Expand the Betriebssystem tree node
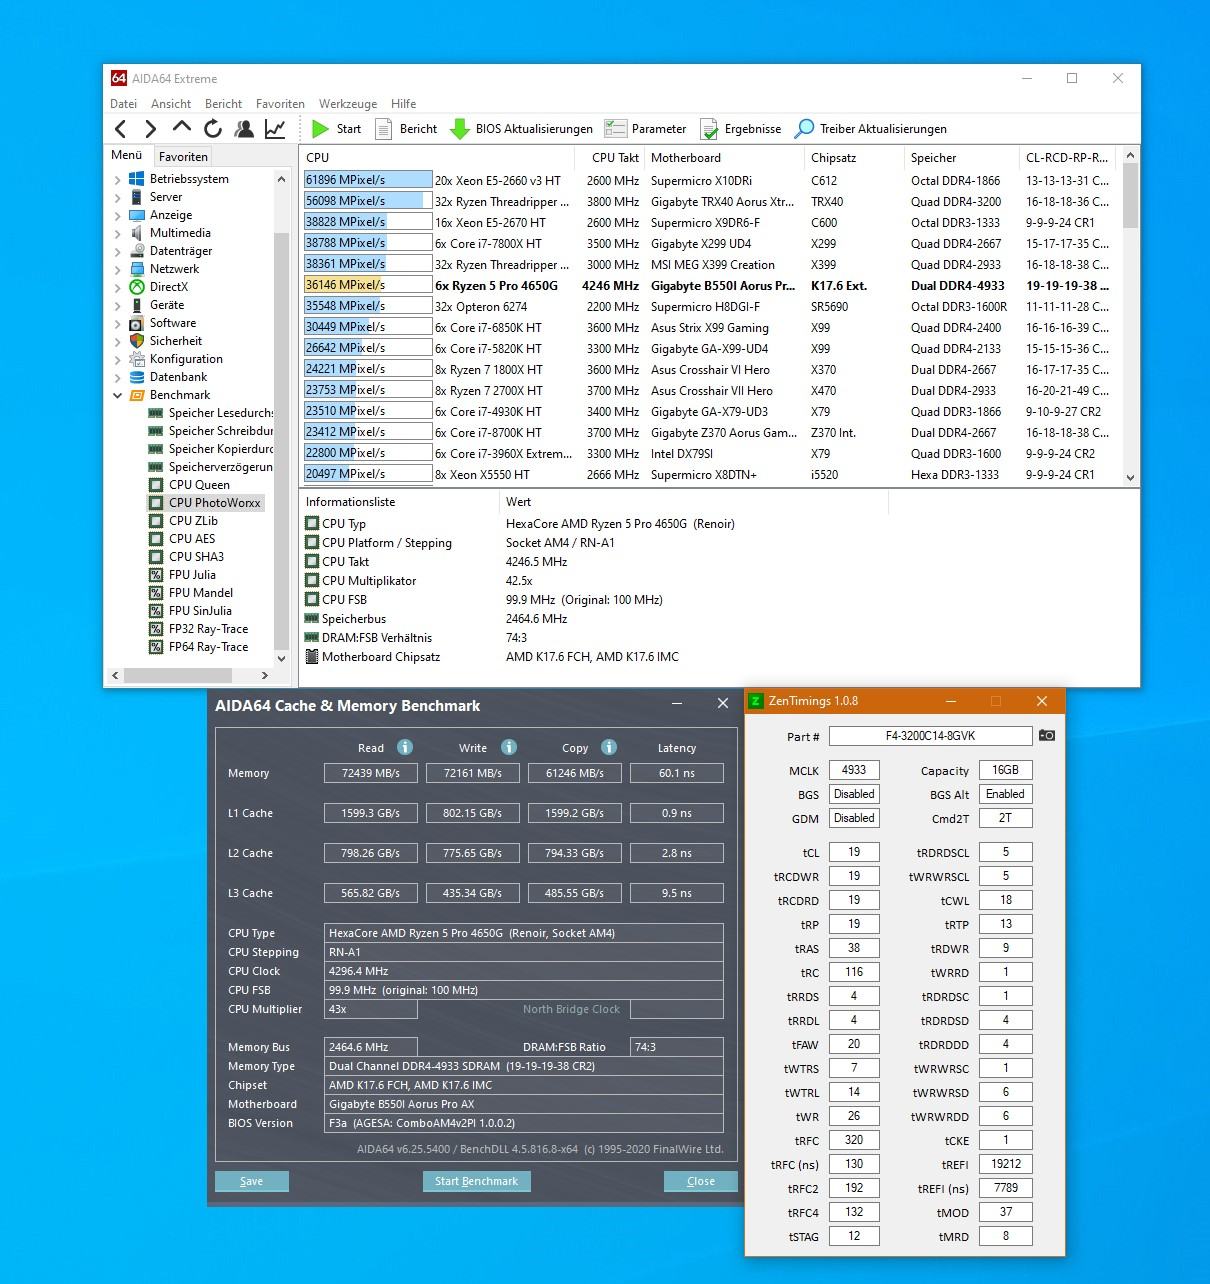This screenshot has width=1210, height=1284. (x=117, y=180)
